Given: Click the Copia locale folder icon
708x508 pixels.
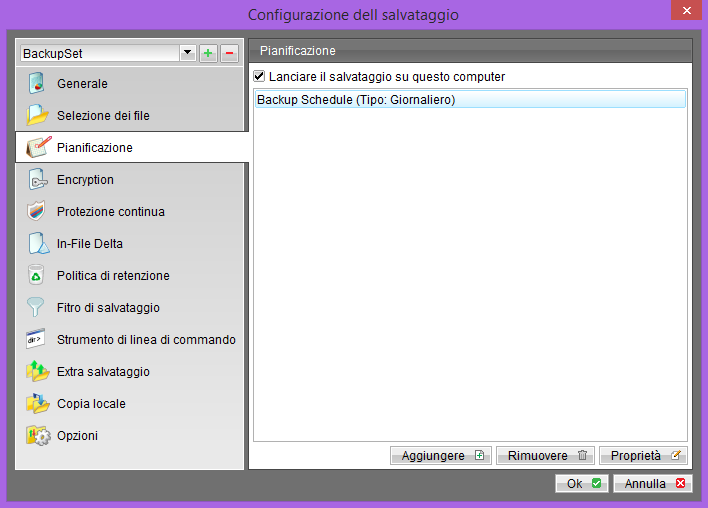Looking at the screenshot, I should click(x=37, y=403).
